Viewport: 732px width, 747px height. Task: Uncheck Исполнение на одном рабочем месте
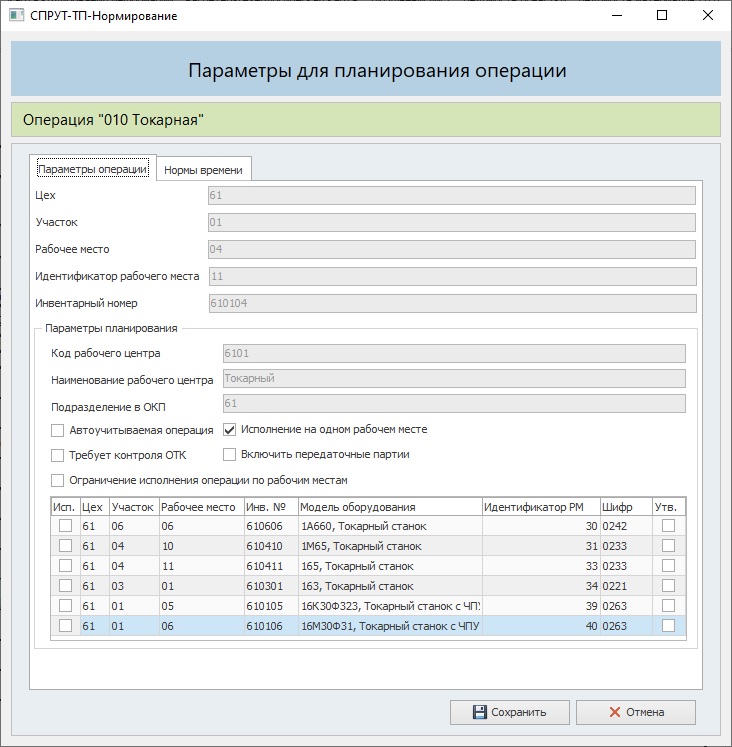tap(229, 430)
